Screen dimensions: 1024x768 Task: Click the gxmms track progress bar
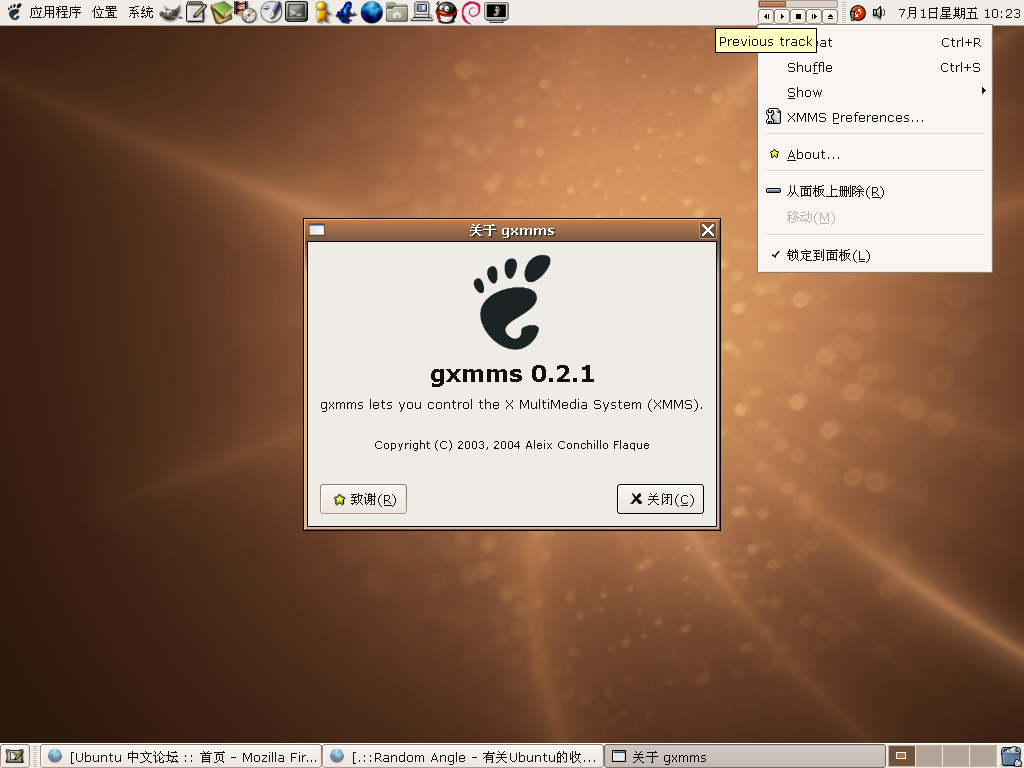tap(798, 5)
